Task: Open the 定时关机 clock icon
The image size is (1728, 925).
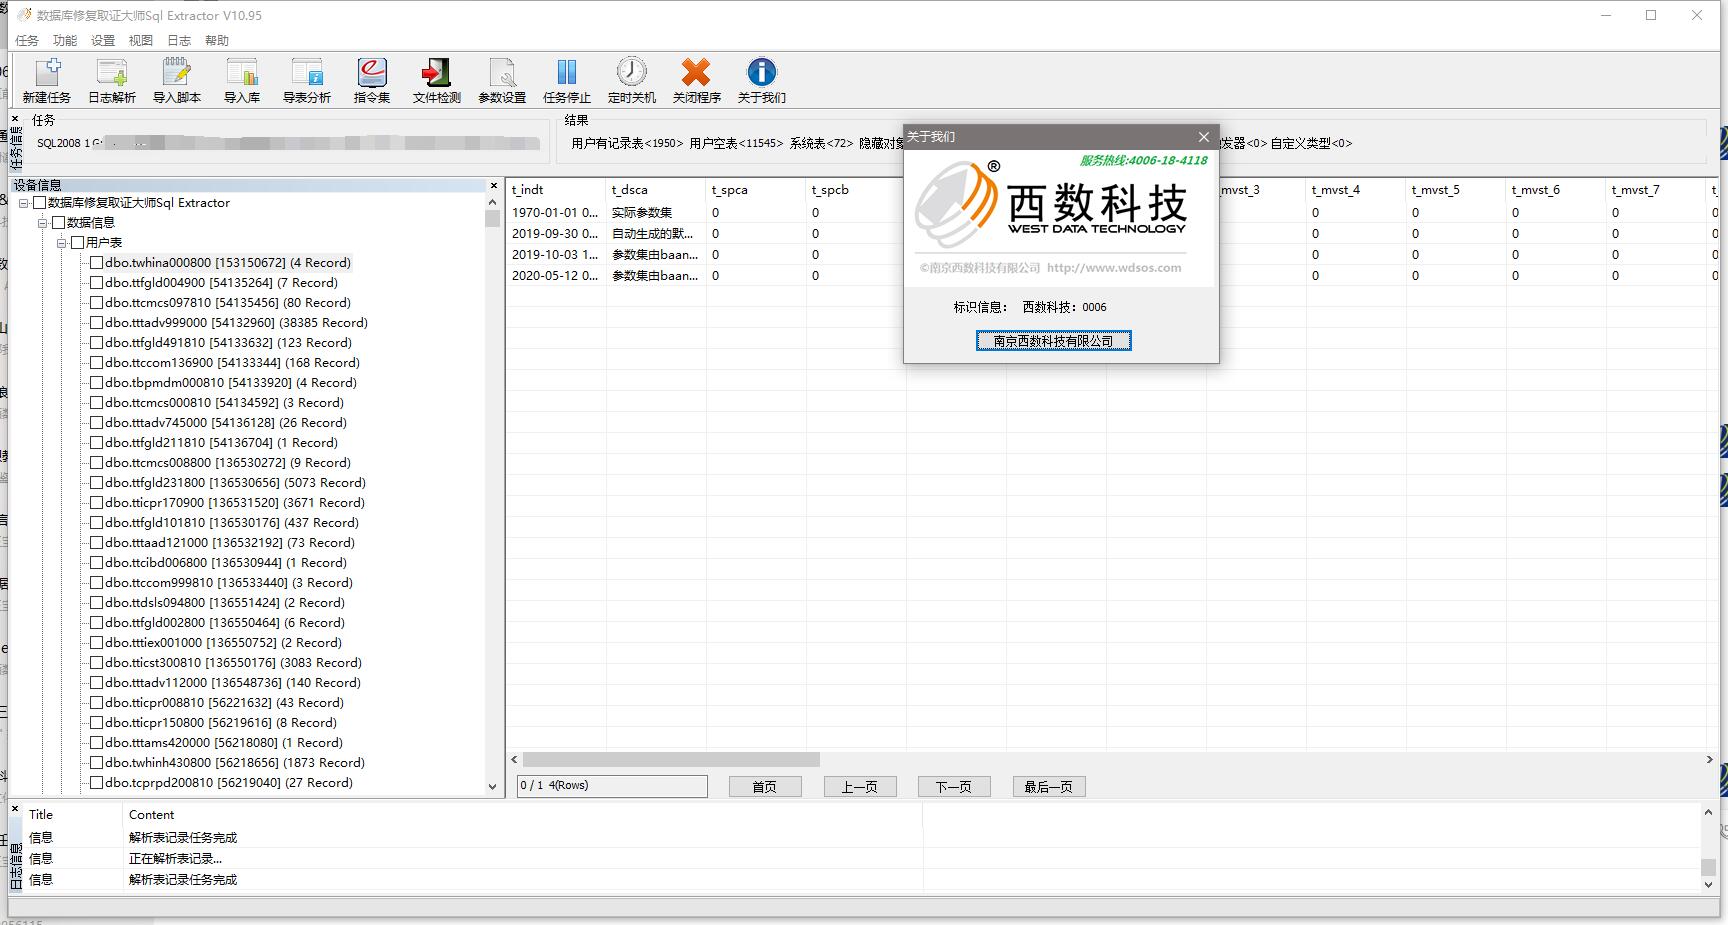Action: coord(632,80)
